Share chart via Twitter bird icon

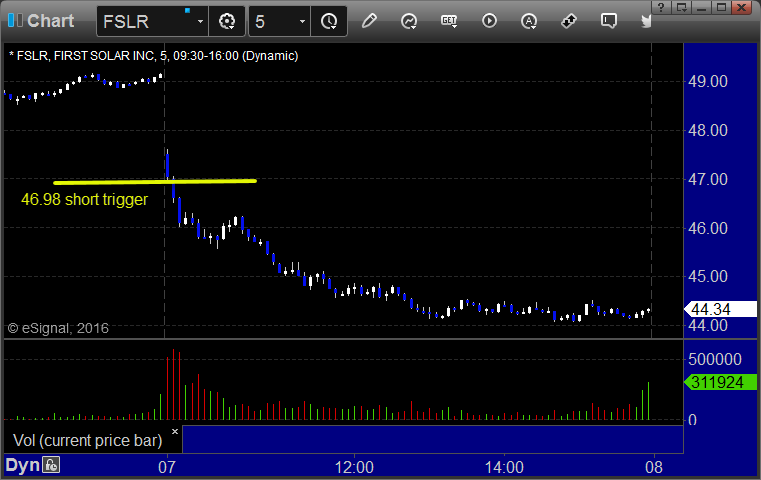(646, 21)
